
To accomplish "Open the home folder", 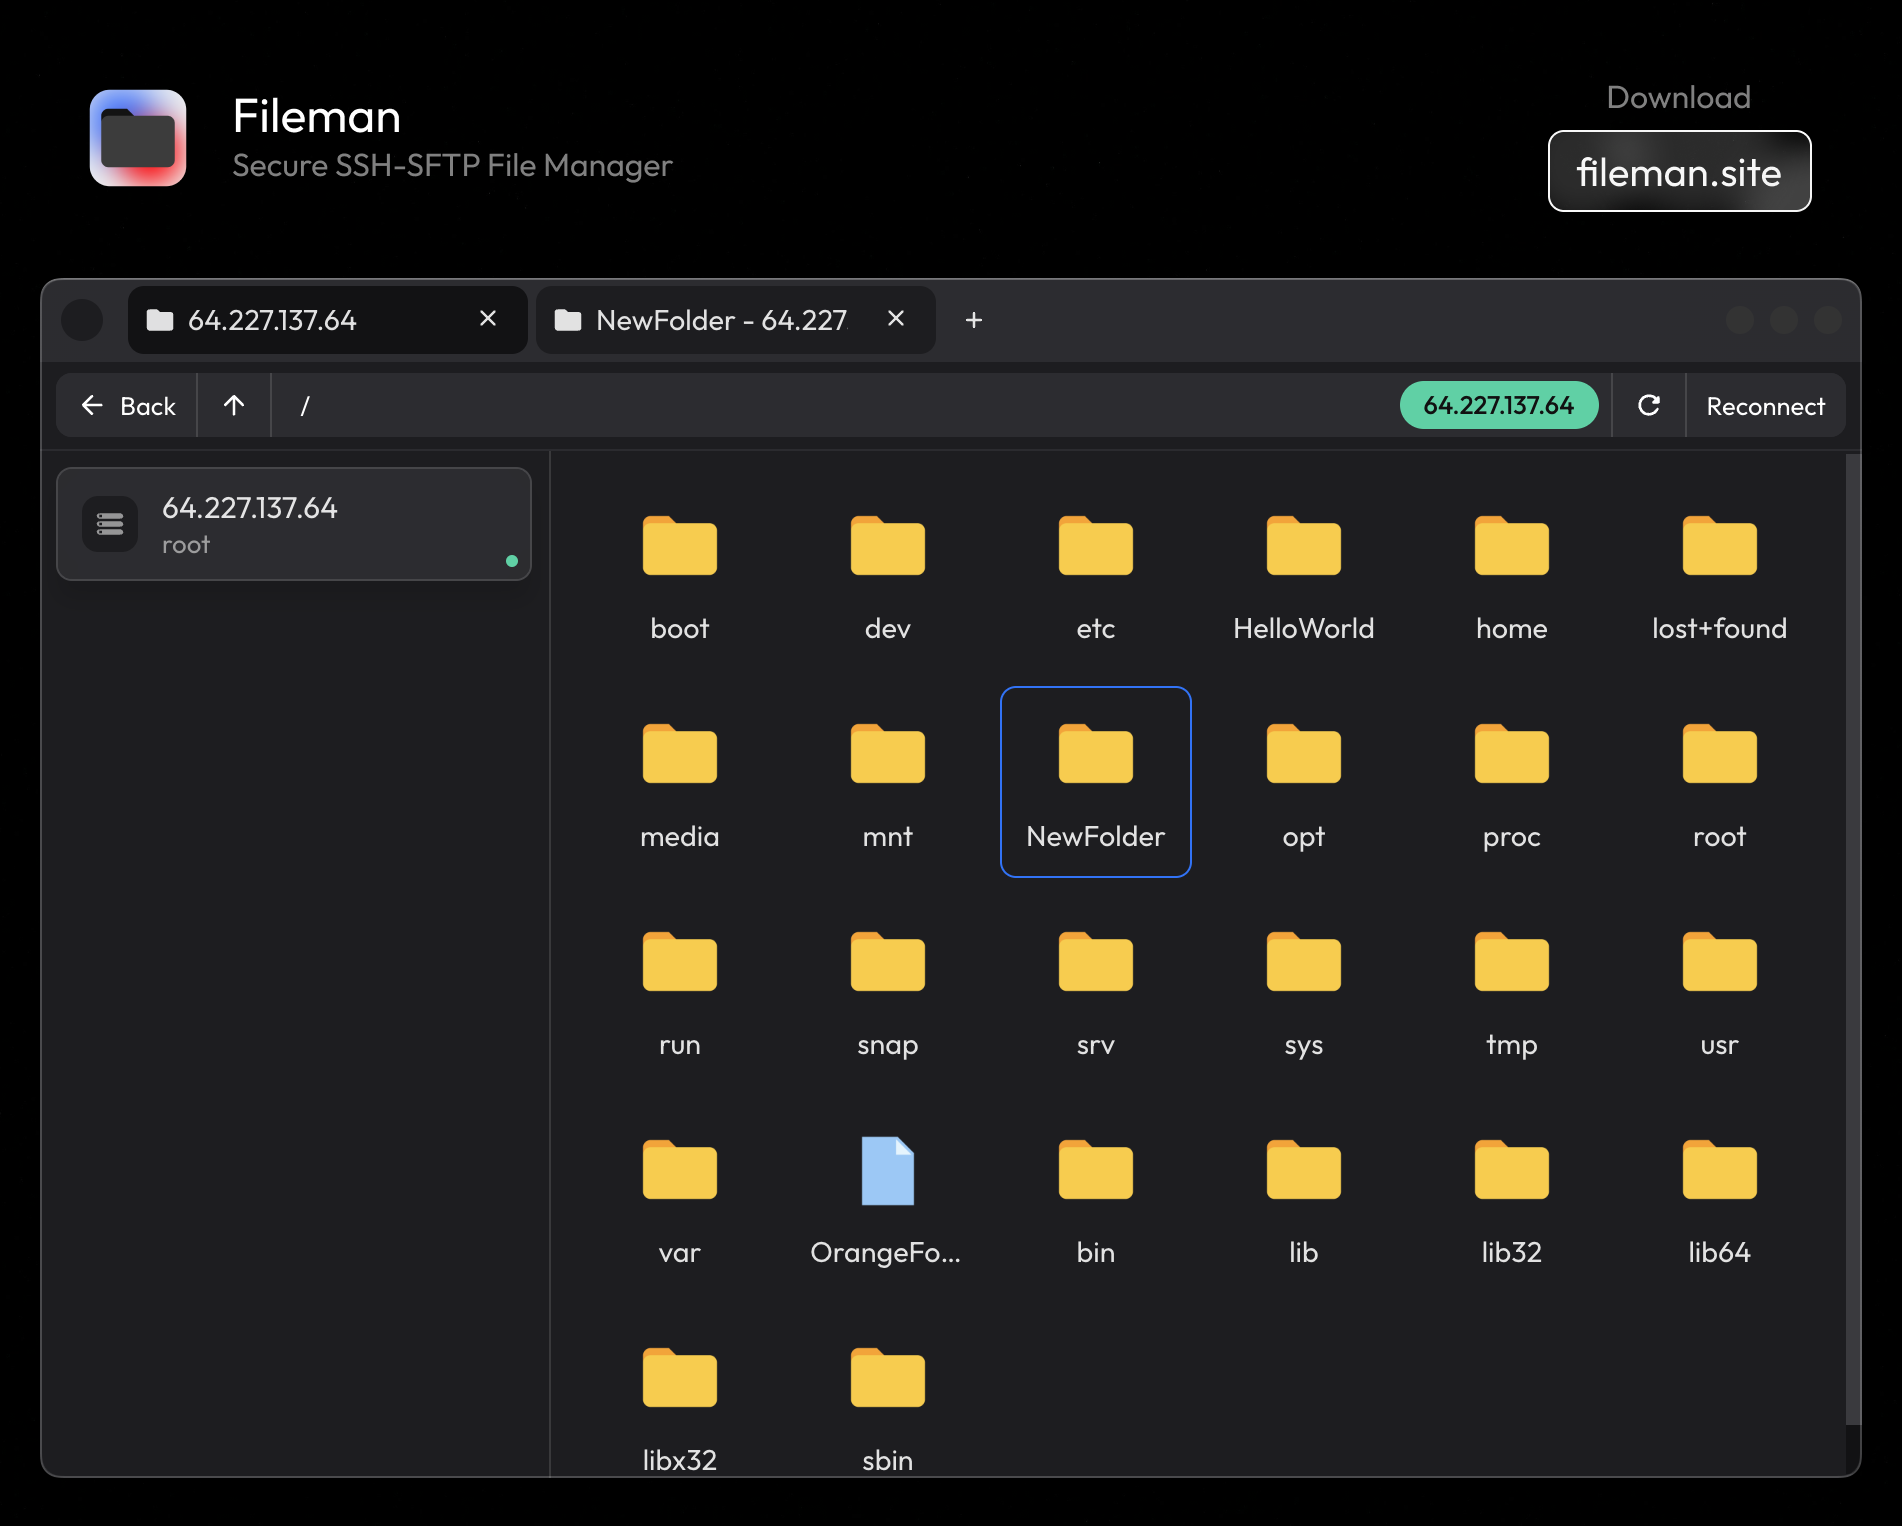I will (1512, 574).
